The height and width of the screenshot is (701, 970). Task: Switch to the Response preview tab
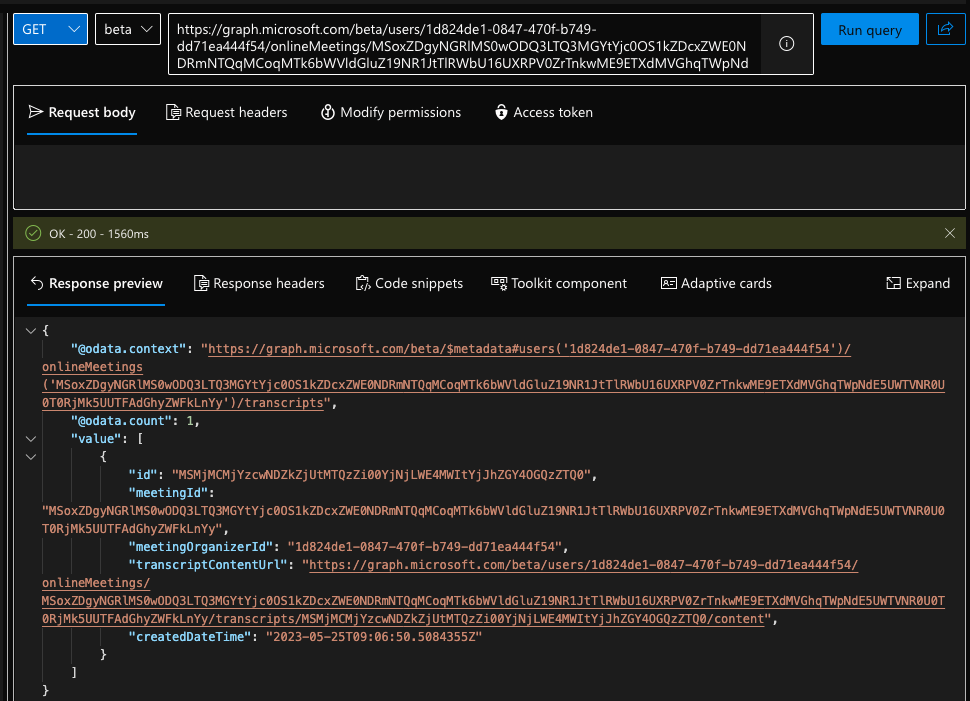point(96,283)
